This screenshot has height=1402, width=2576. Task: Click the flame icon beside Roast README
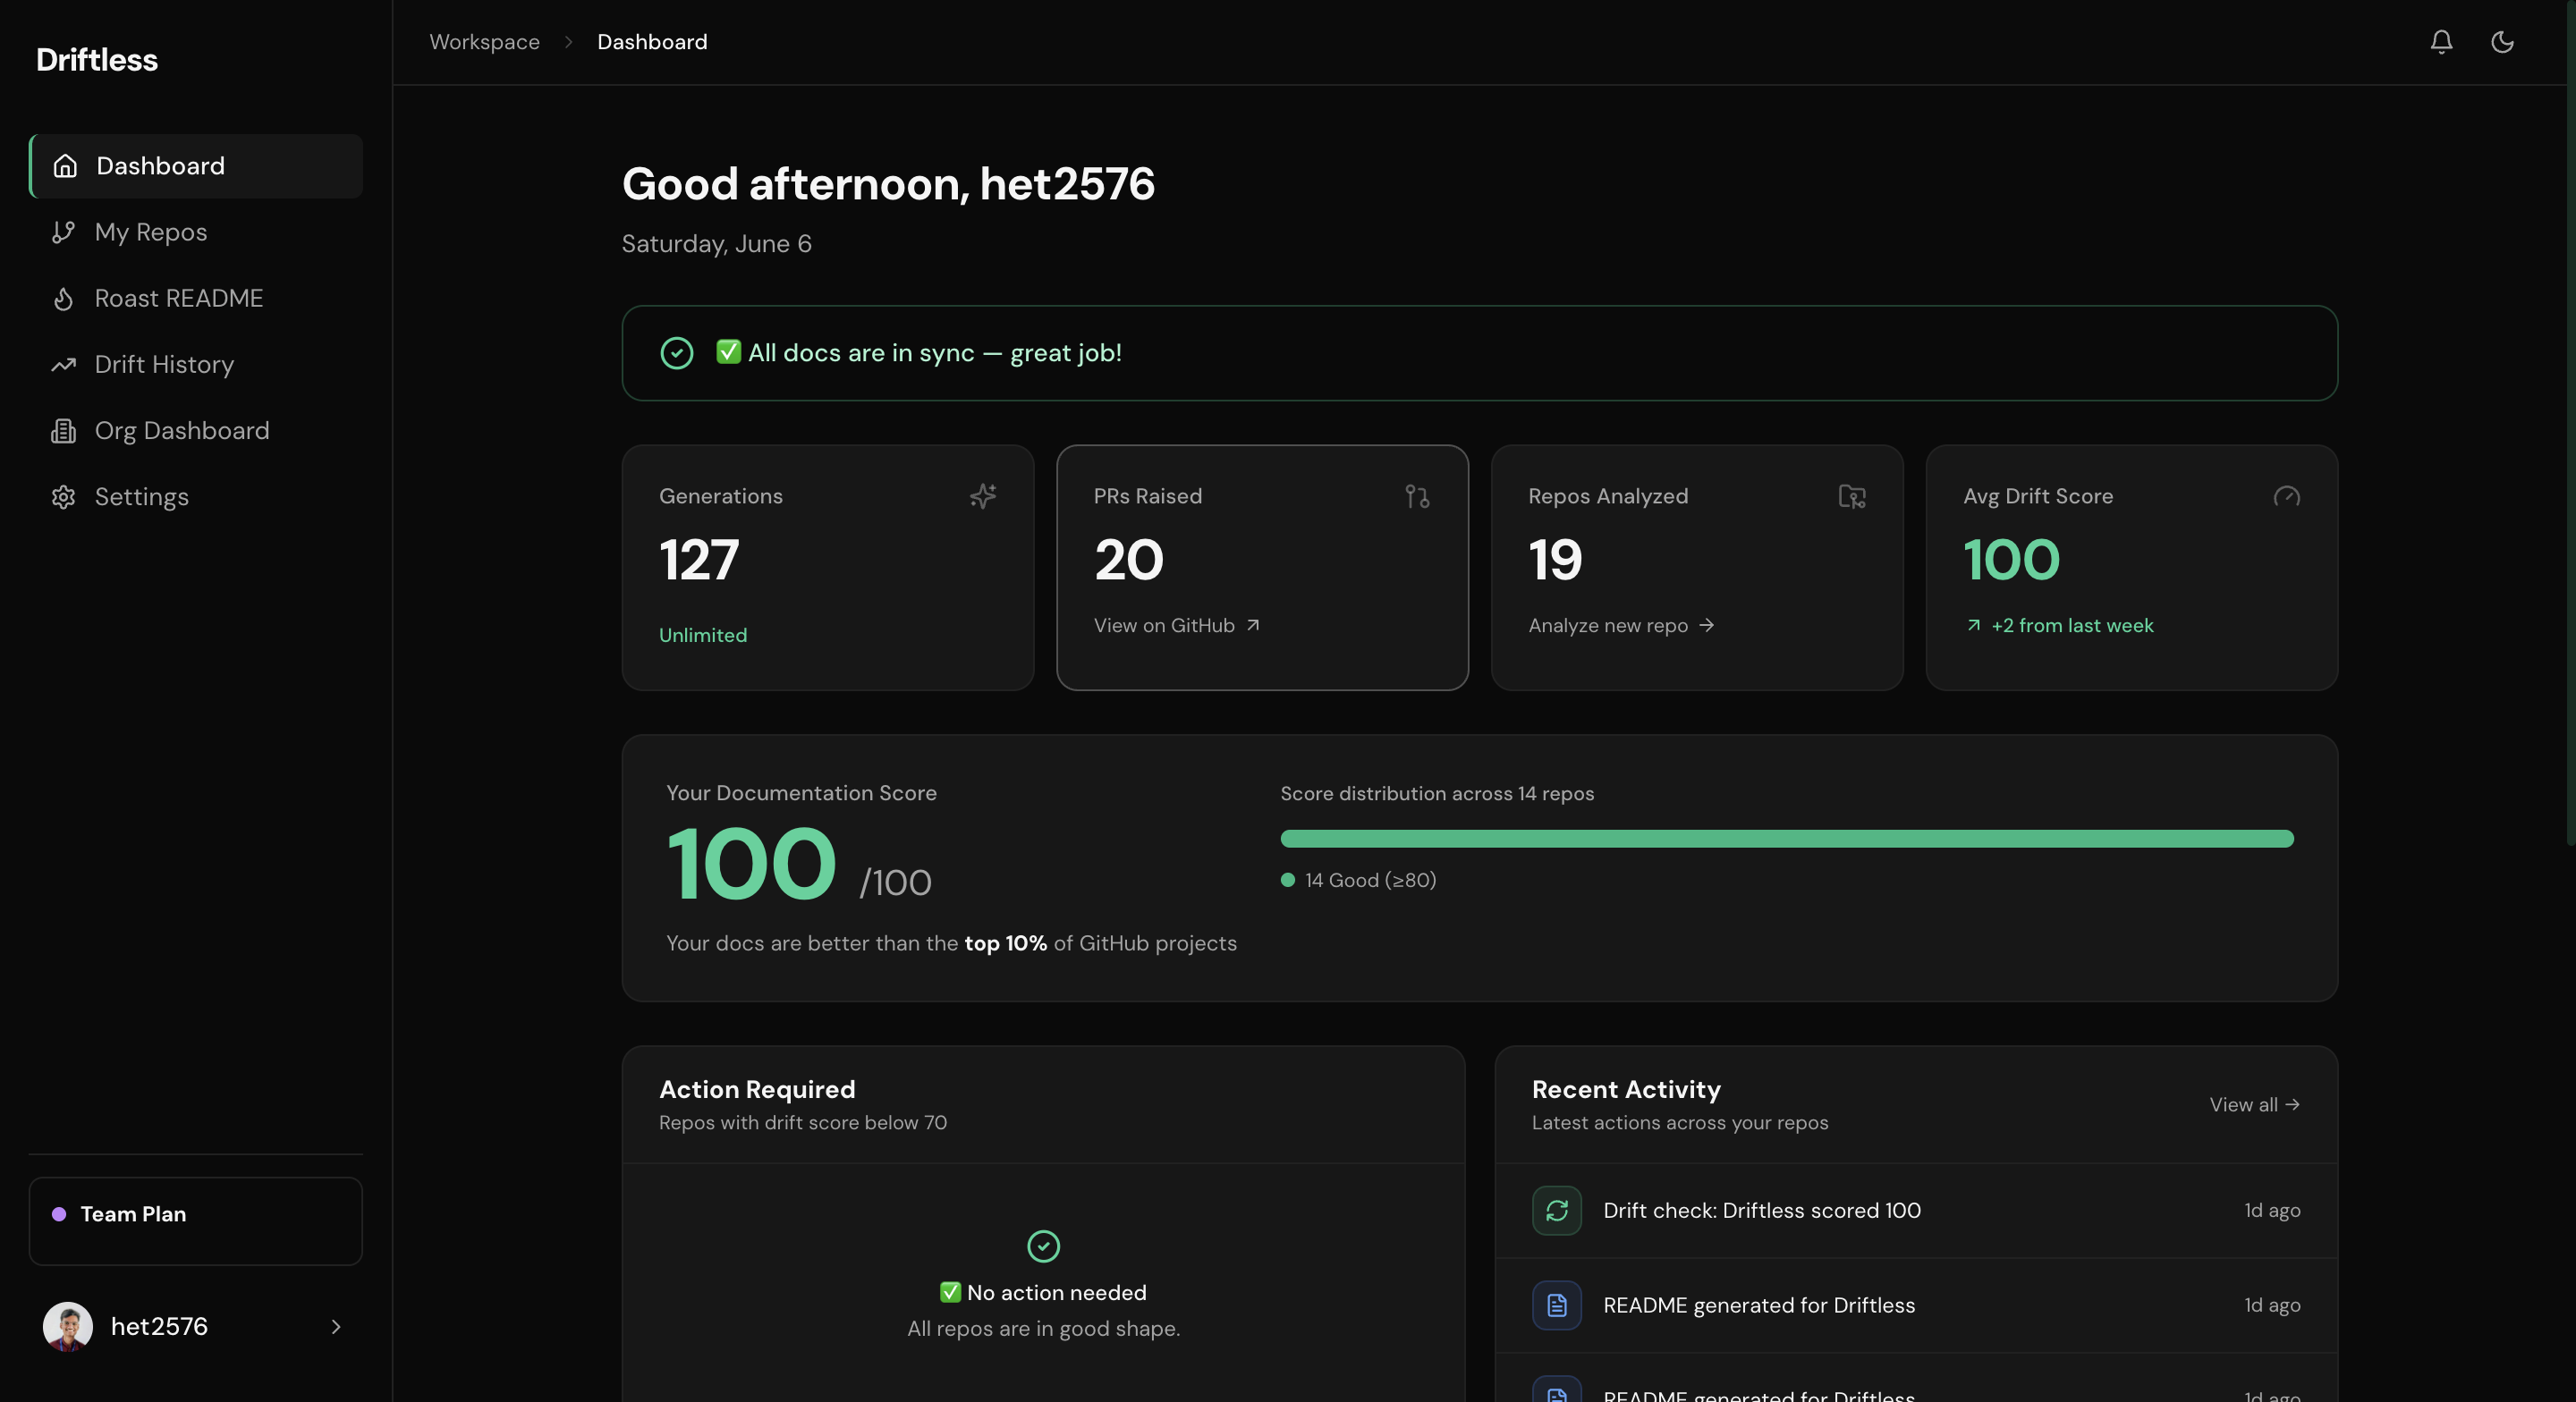(64, 299)
